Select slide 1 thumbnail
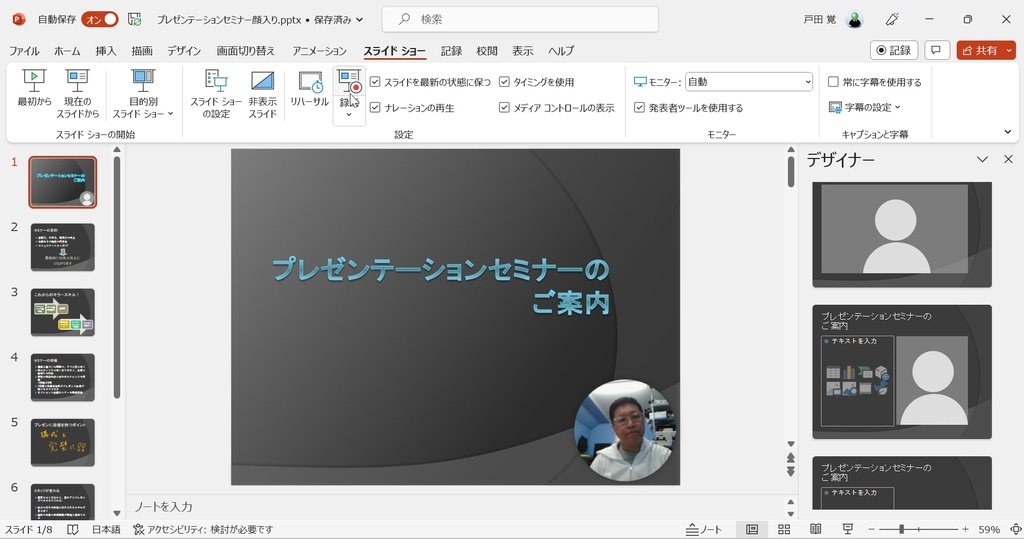 [x=63, y=182]
